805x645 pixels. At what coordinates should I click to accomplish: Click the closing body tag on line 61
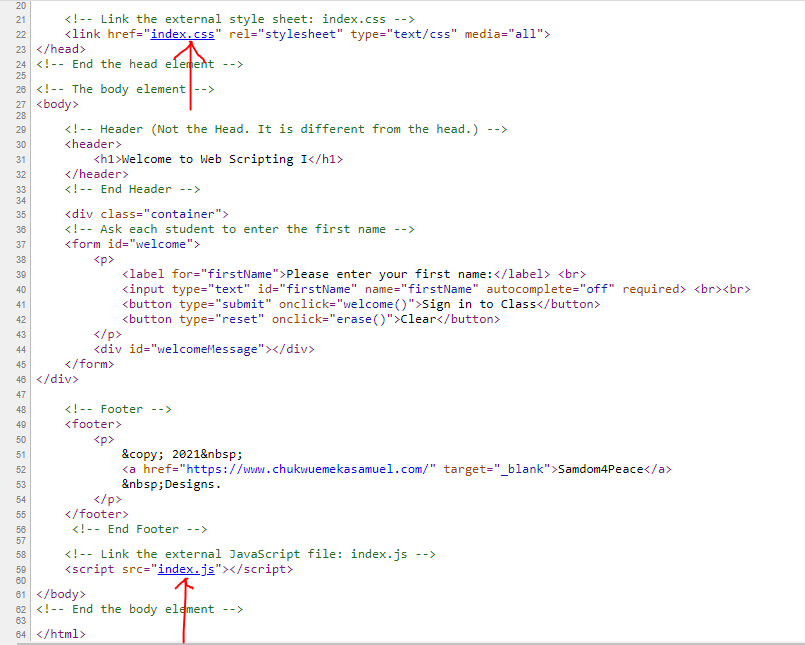coord(61,595)
